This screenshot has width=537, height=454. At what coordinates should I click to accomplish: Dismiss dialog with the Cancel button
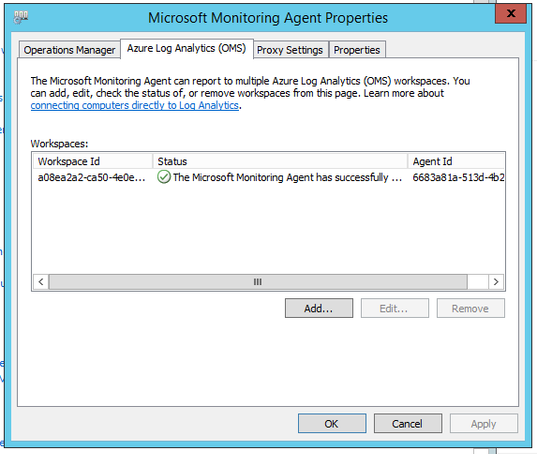pyautogui.click(x=408, y=424)
